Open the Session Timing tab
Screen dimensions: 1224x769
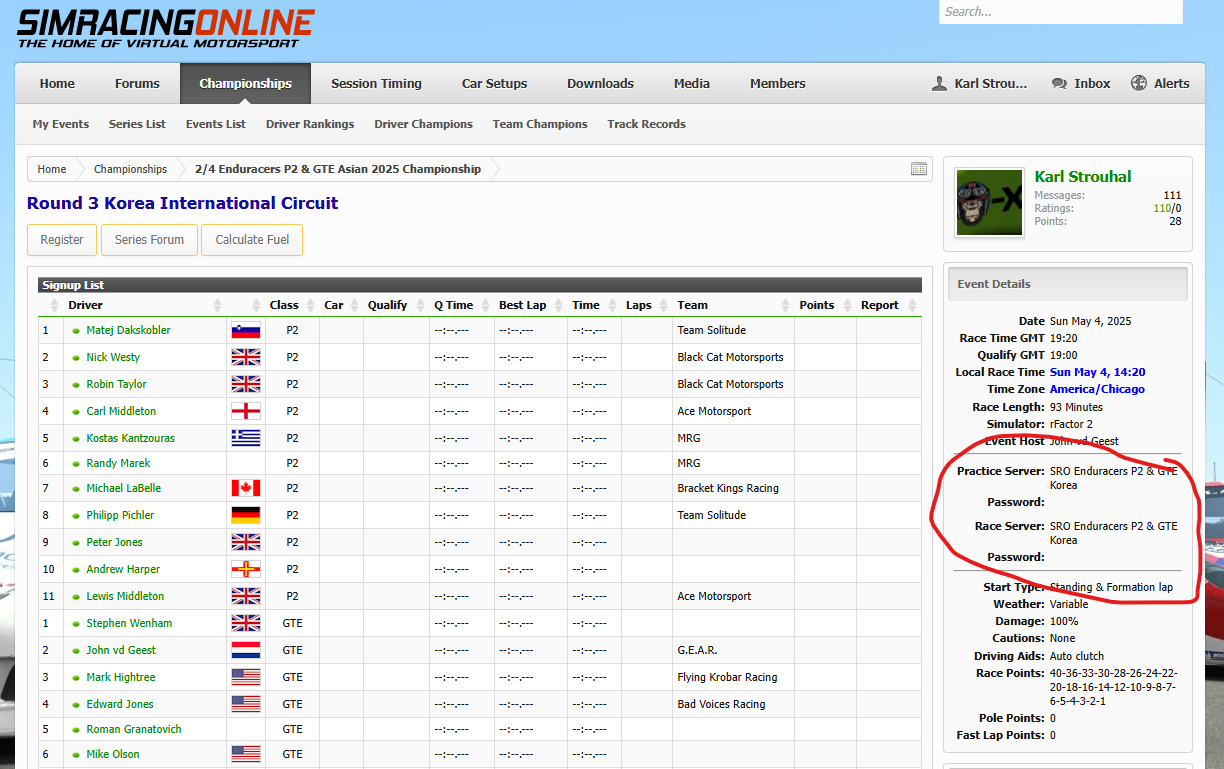pos(376,84)
